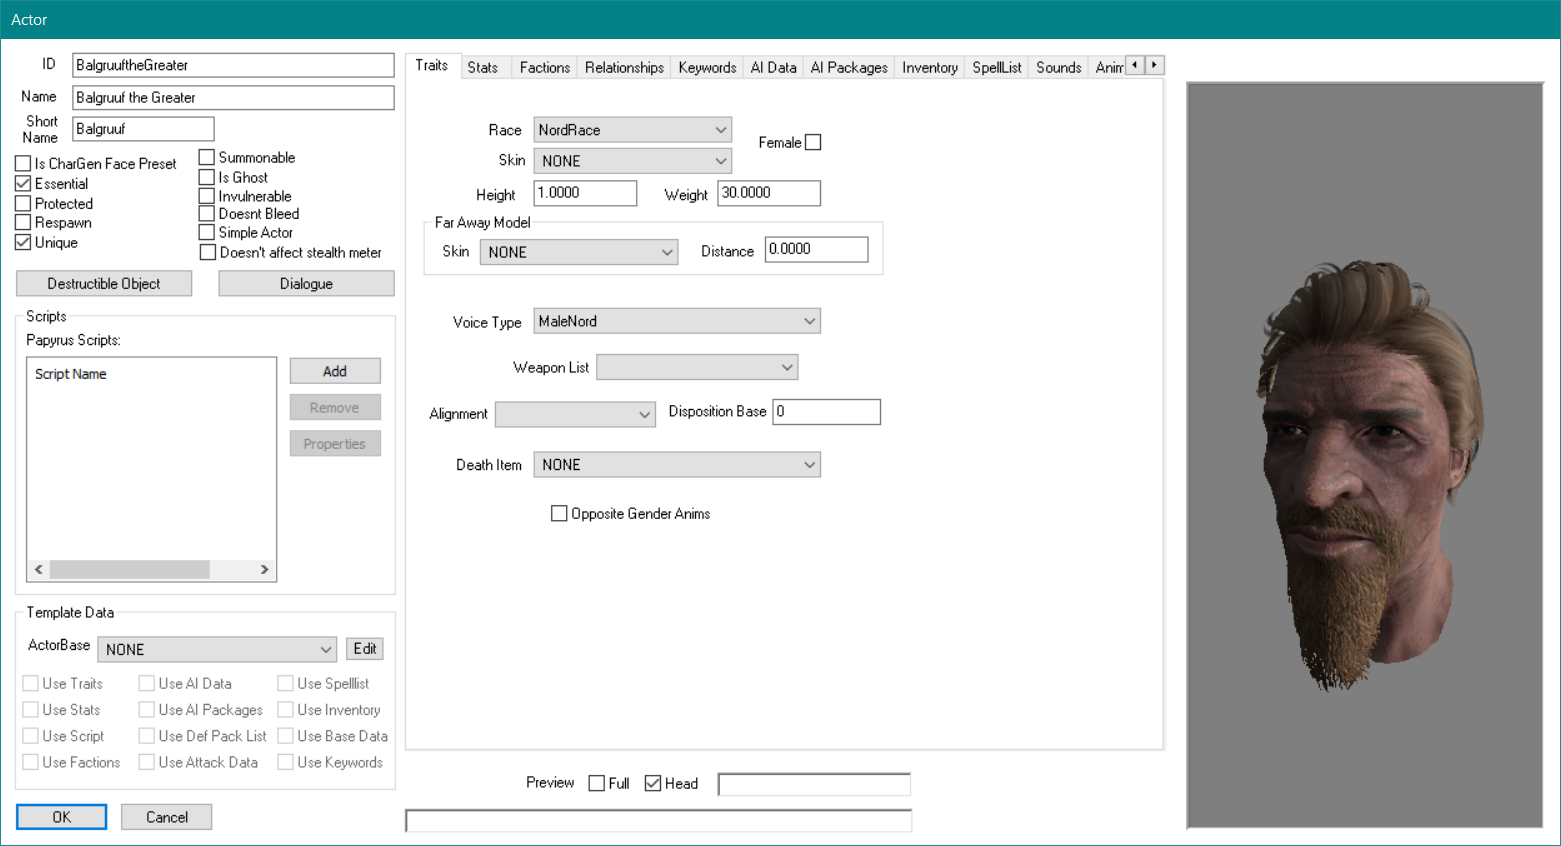This screenshot has height=846, width=1561.
Task: Enable the Female checkbox
Action: 813,142
